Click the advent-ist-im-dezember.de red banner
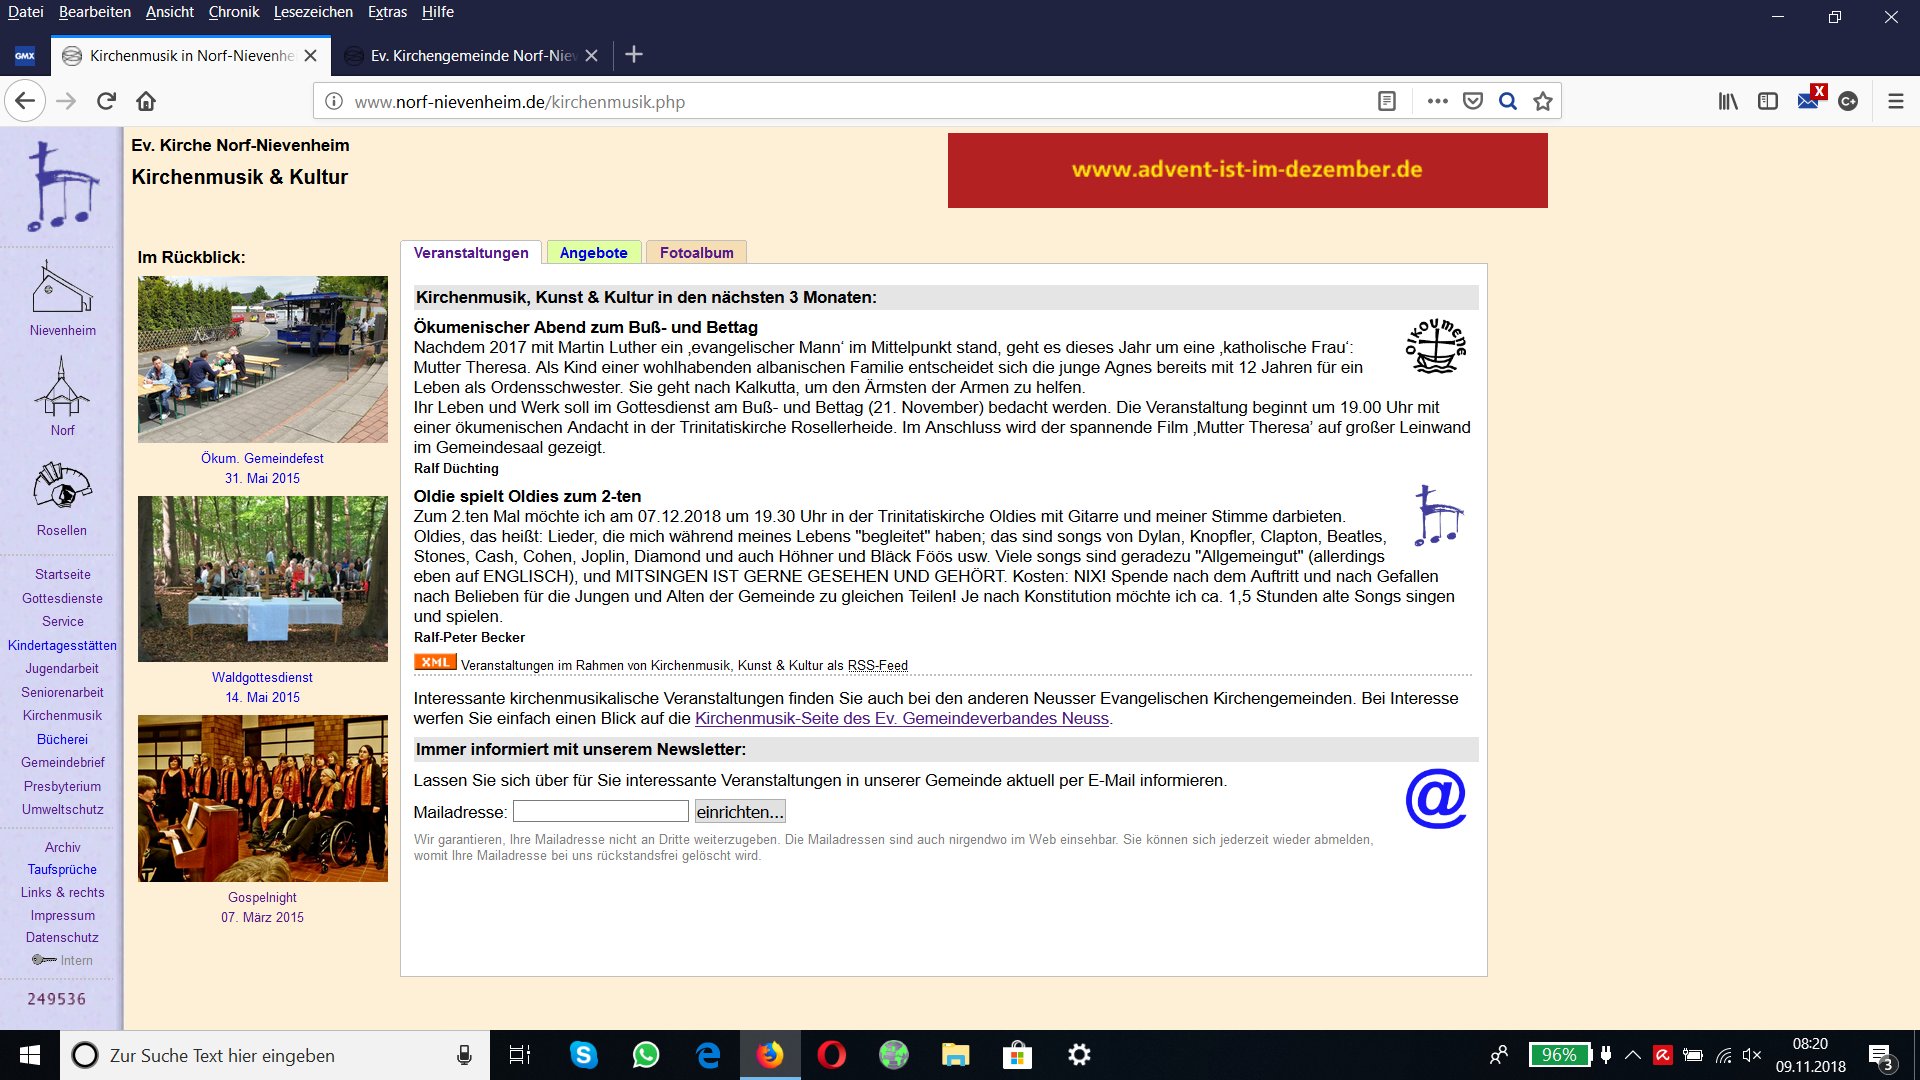Image resolution: width=1920 pixels, height=1080 pixels. [x=1247, y=170]
